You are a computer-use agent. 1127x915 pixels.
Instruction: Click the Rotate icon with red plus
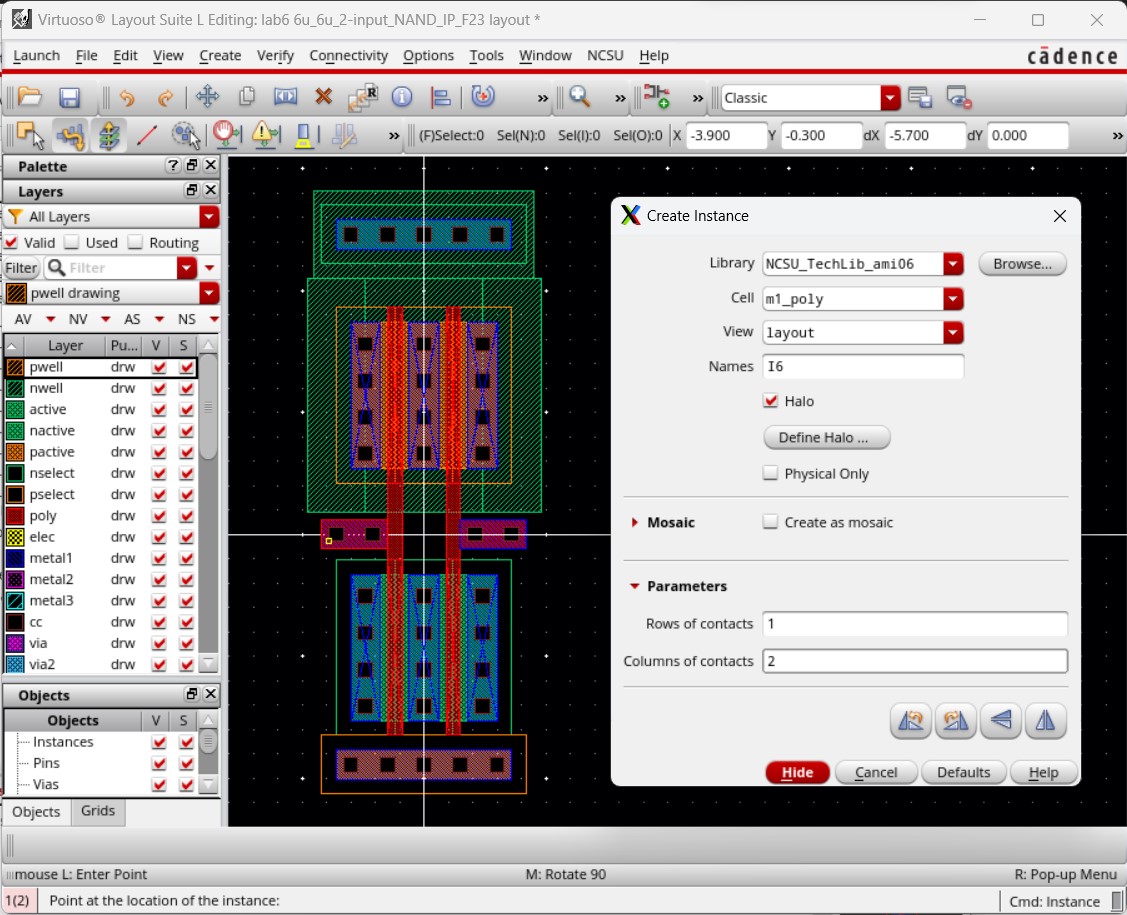point(483,96)
